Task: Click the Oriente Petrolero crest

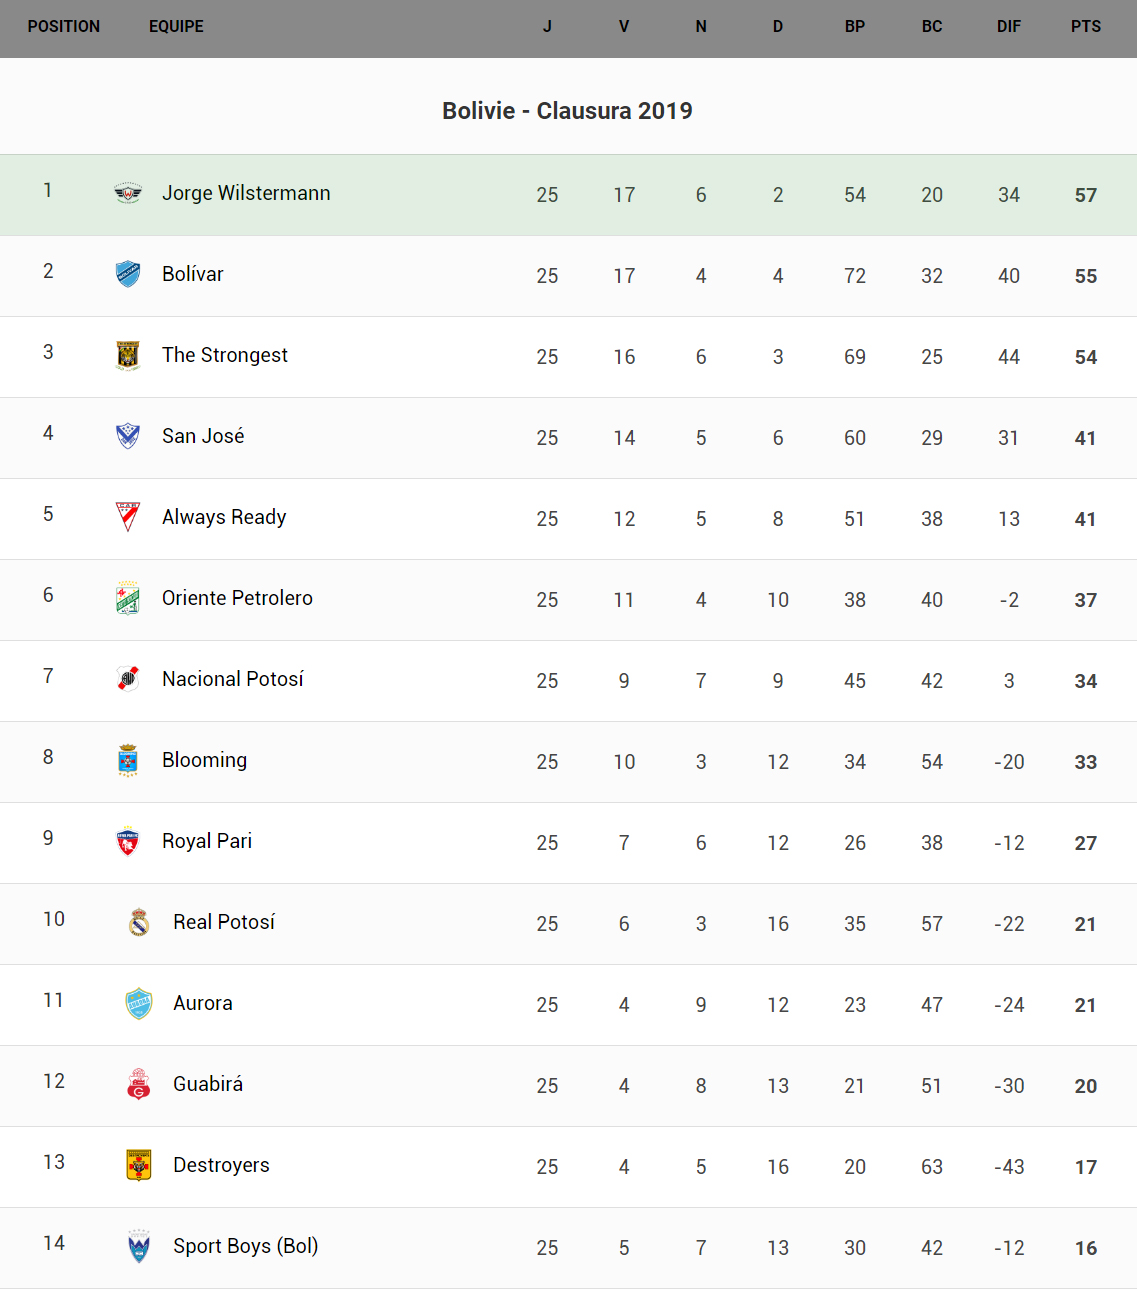Action: coord(128,598)
